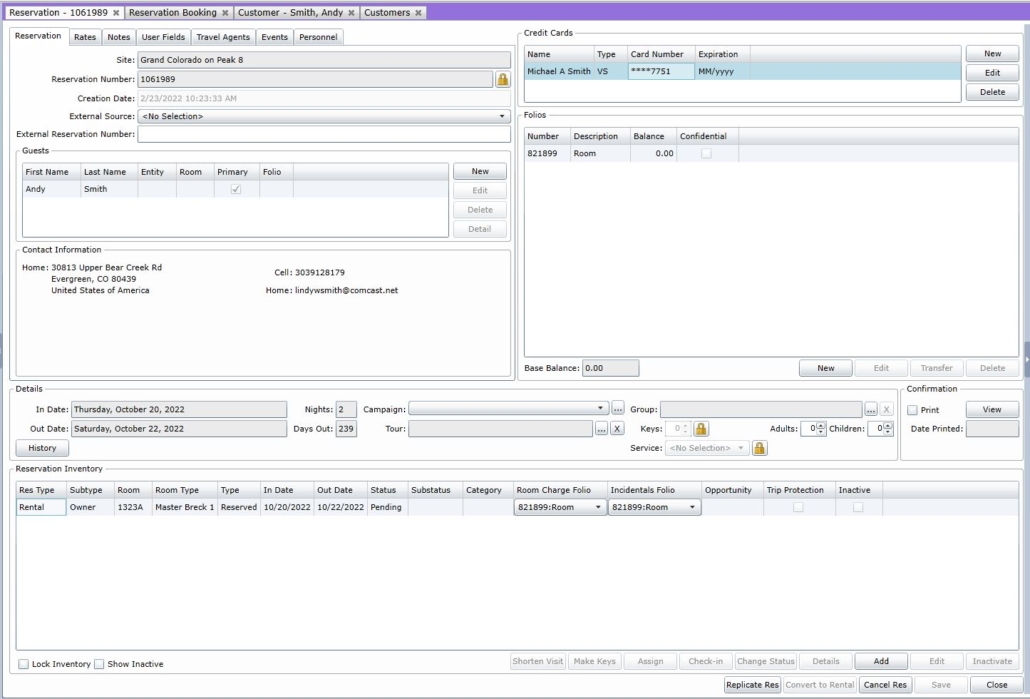The height and width of the screenshot is (699, 1030).
Task: Open the External Source dropdown
Action: point(324,116)
